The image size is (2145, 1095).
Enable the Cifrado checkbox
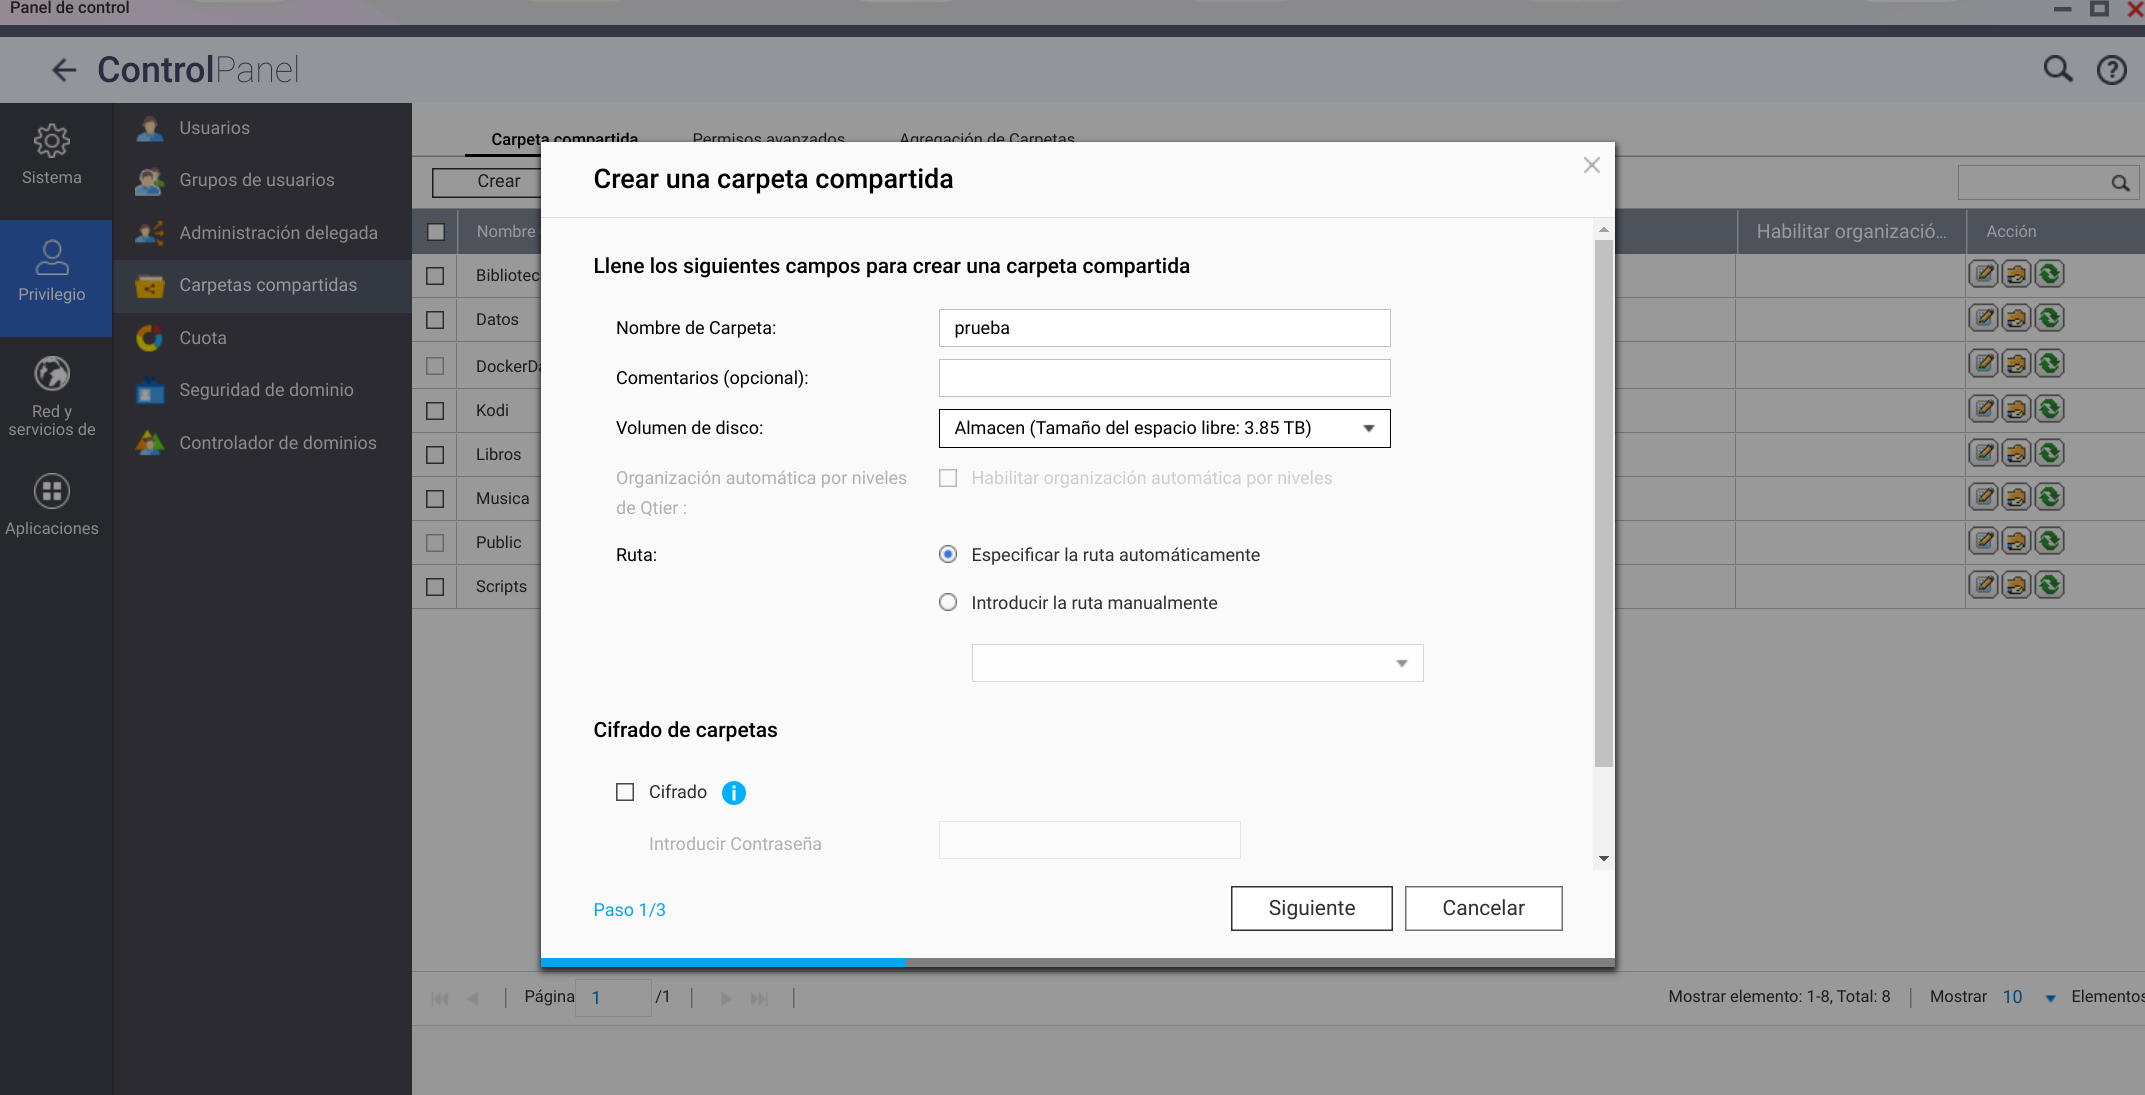pyautogui.click(x=625, y=792)
